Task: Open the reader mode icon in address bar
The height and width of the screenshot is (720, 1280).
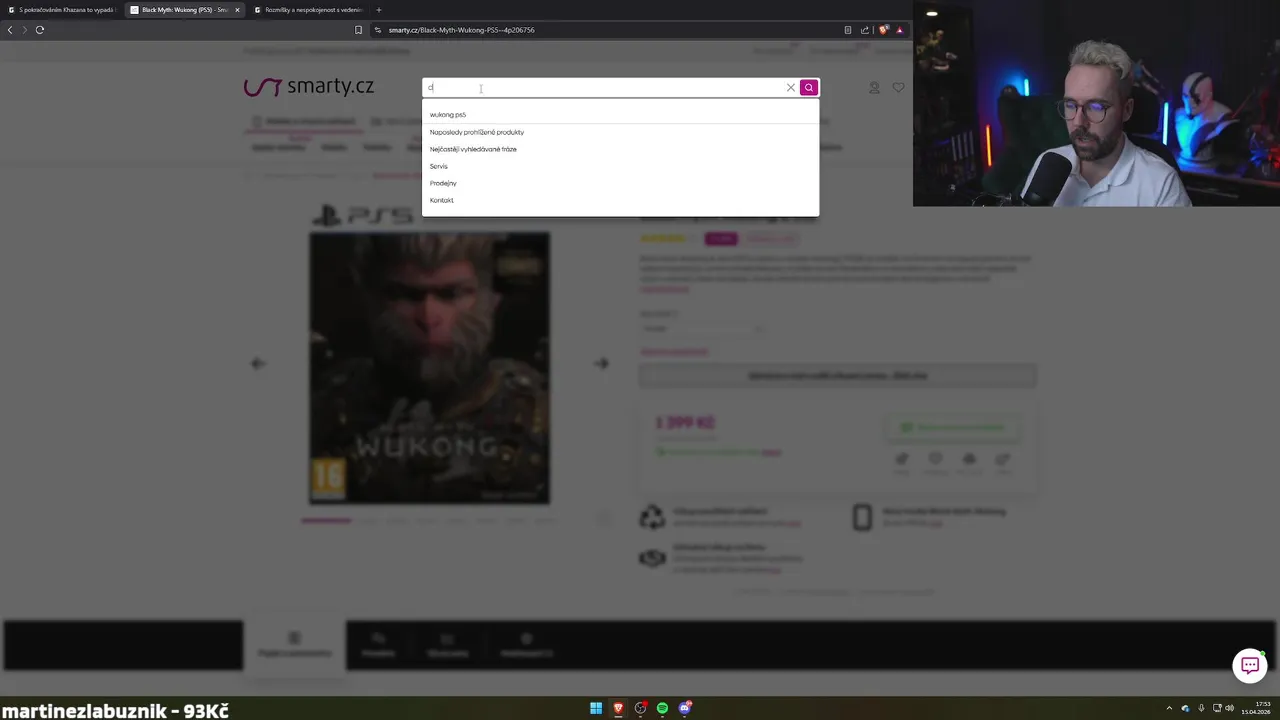Action: [848, 30]
